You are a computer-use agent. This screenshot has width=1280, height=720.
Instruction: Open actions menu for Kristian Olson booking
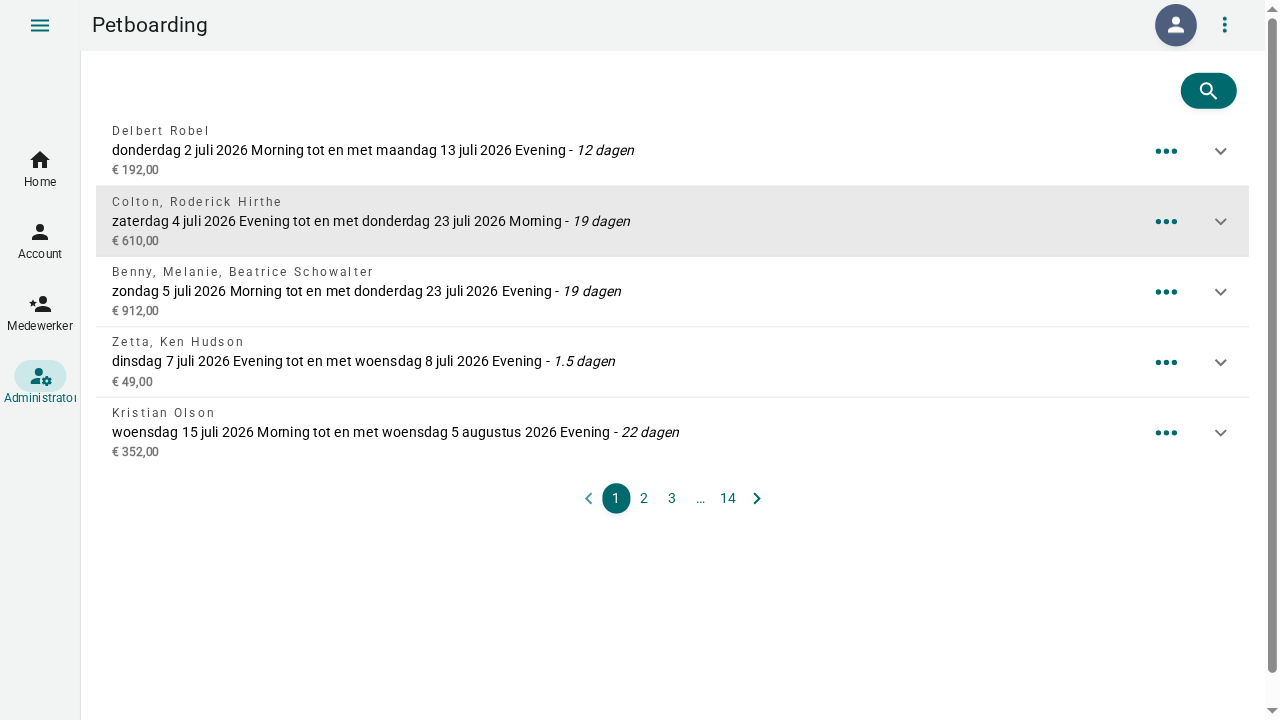[1166, 433]
